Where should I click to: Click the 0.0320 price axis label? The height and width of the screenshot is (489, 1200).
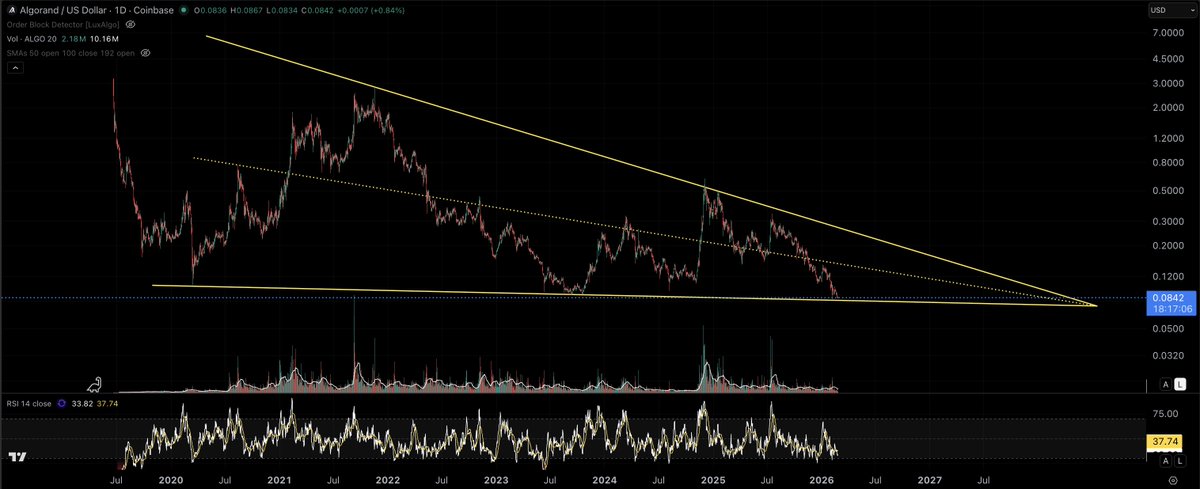point(1168,355)
